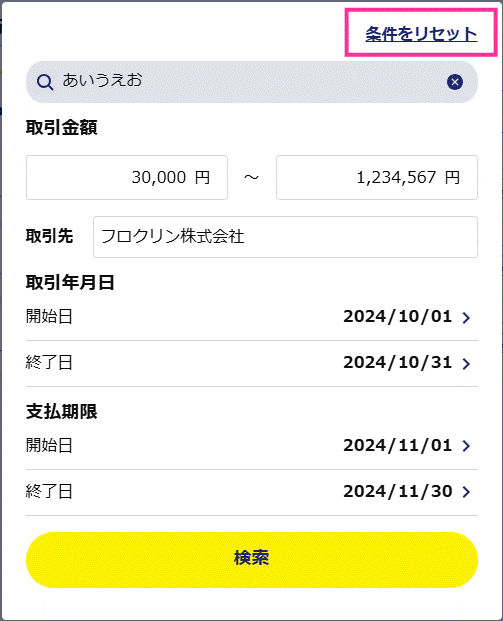Focus the あいうえお search field
The height and width of the screenshot is (621, 503).
[252, 82]
